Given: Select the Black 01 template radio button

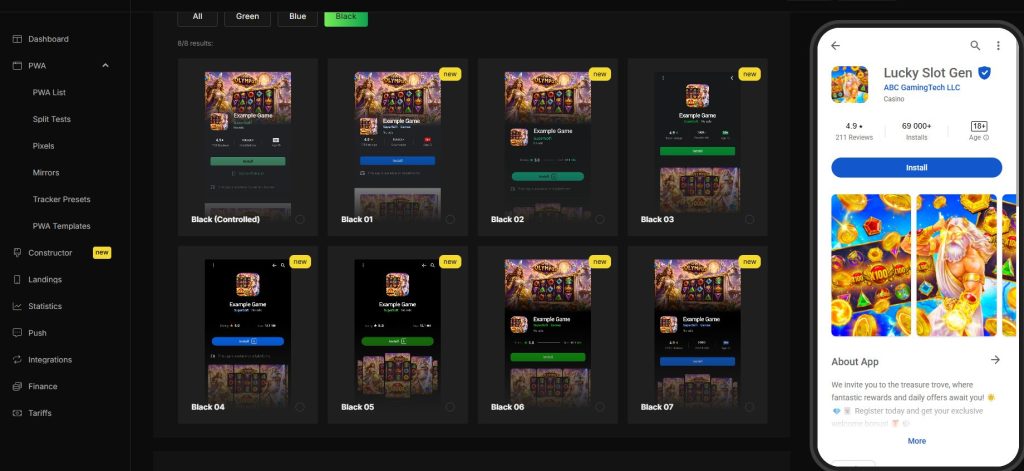Looking at the screenshot, I should pyautogui.click(x=450, y=219).
